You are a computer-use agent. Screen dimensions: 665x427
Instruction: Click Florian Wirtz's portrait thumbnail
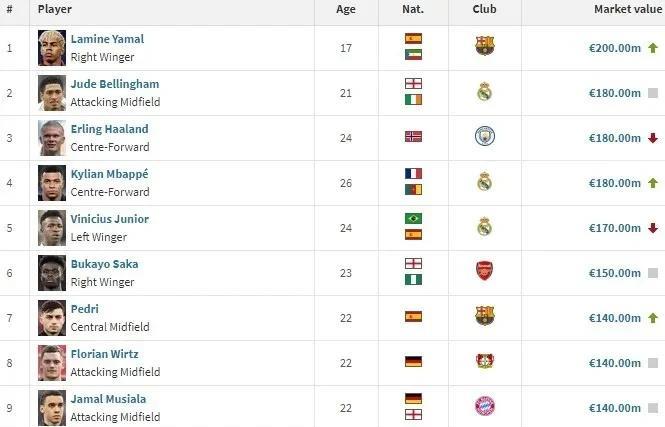pos(52,363)
